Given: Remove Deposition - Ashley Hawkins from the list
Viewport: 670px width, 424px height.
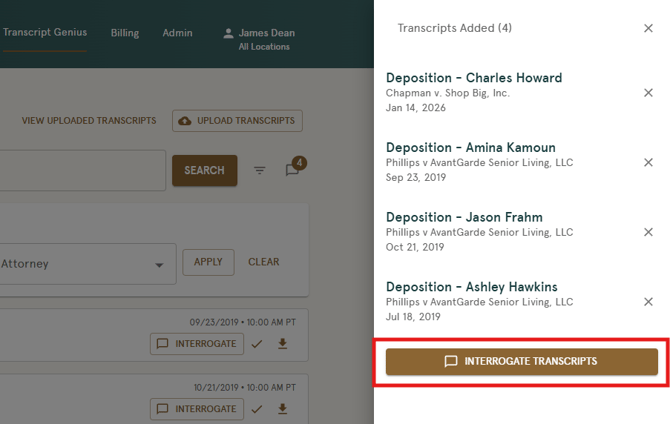Looking at the screenshot, I should pos(648,302).
